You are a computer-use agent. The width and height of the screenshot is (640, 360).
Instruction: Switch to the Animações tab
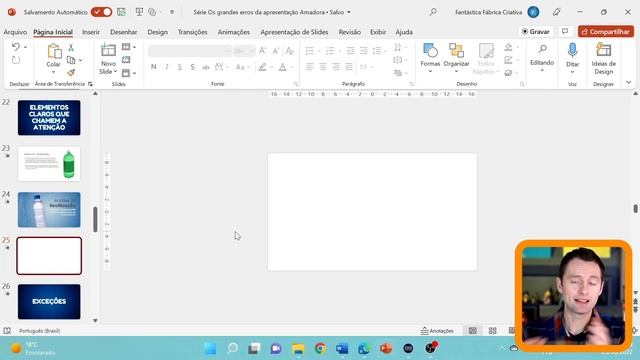[234, 32]
